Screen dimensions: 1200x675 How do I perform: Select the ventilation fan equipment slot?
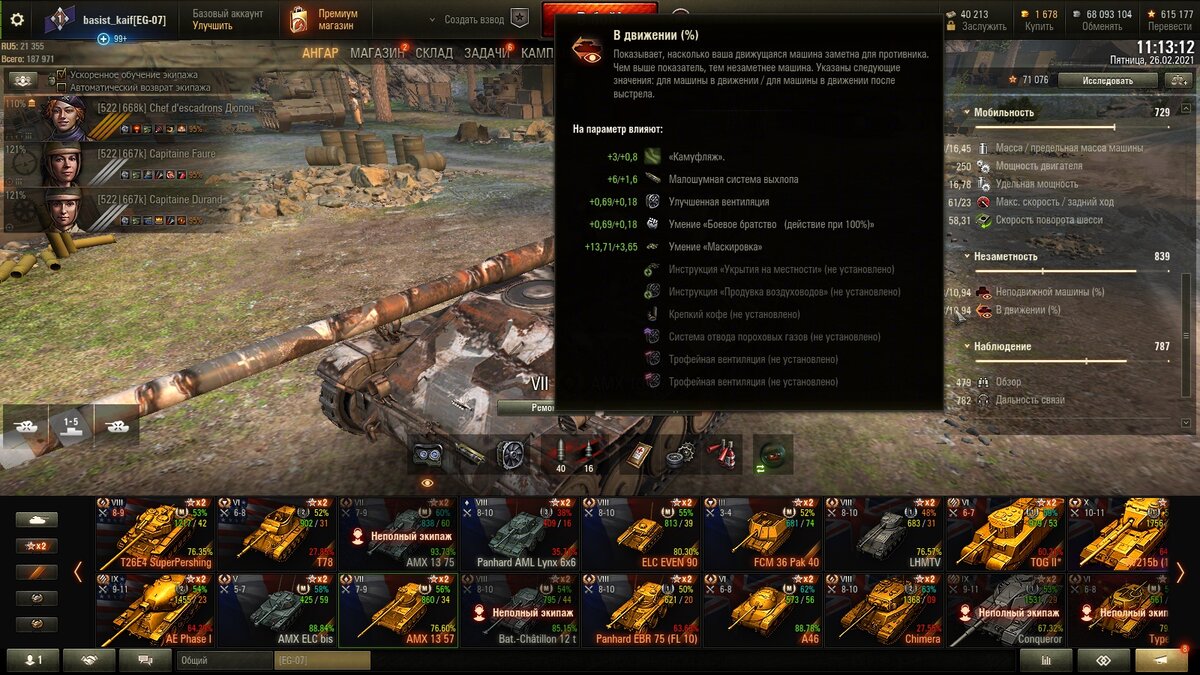(513, 453)
